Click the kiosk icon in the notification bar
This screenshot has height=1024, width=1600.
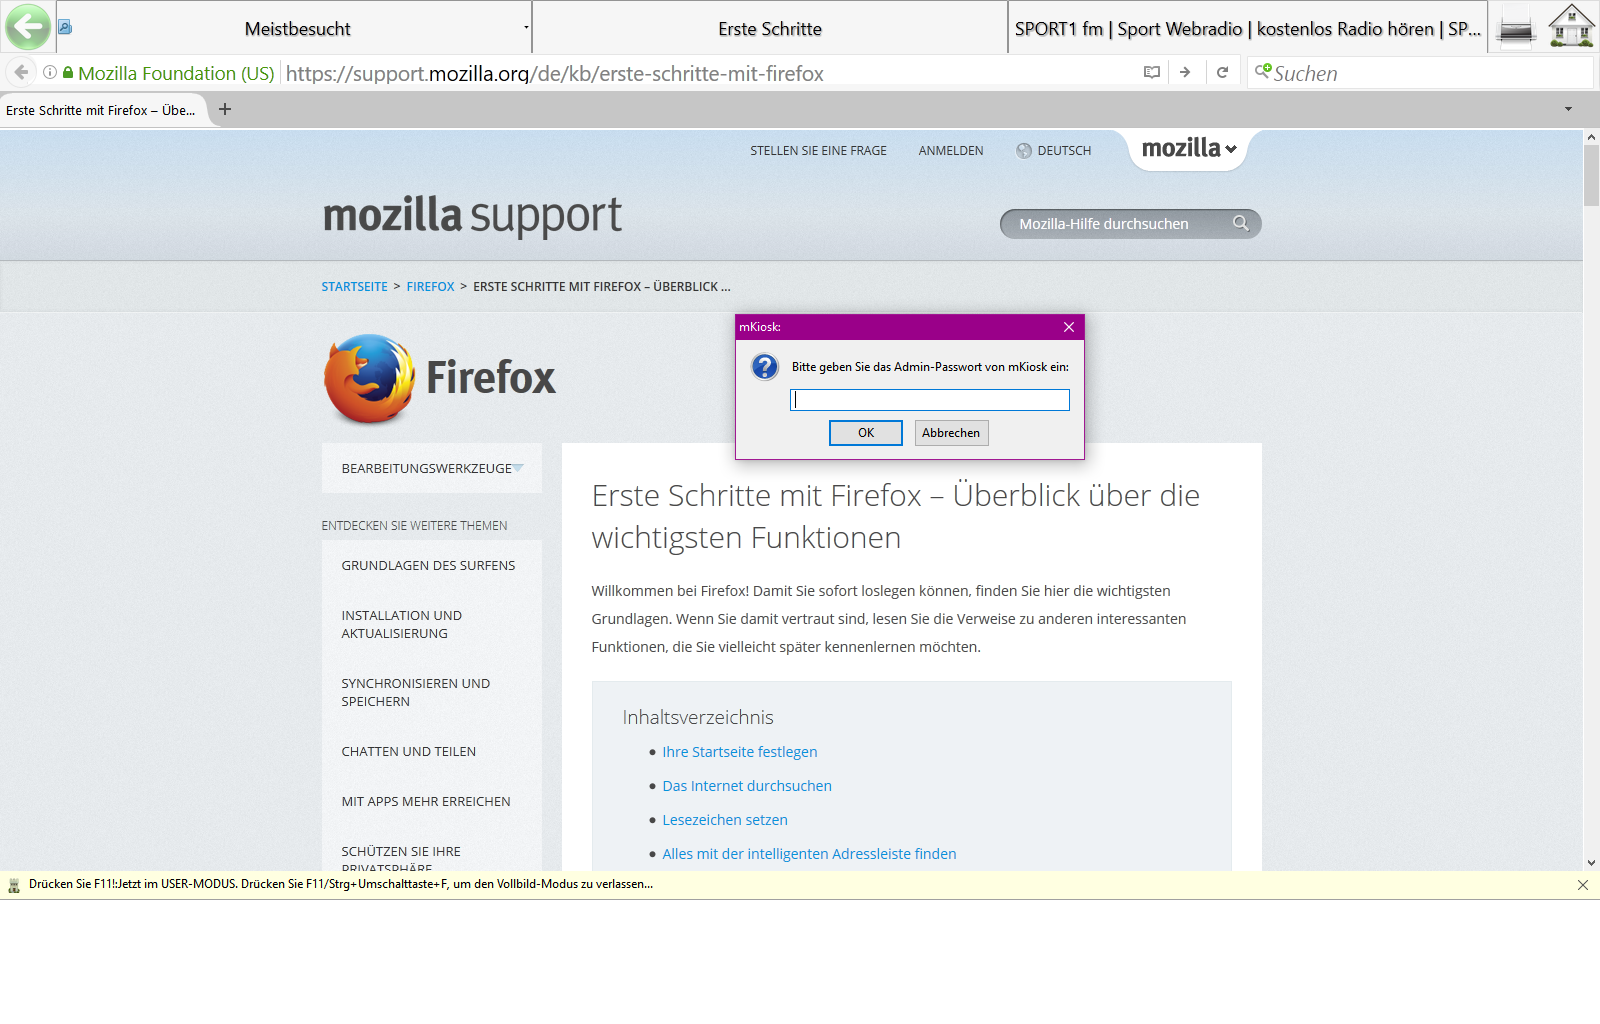click(14, 885)
